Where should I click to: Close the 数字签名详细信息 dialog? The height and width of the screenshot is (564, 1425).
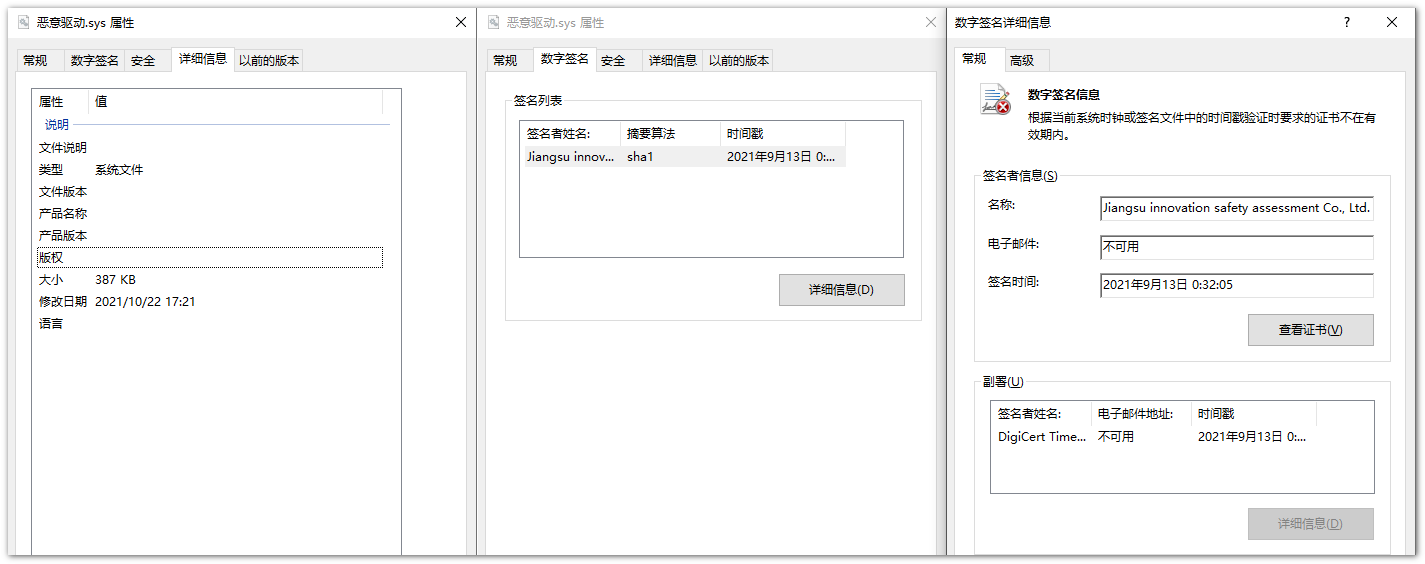1392,22
